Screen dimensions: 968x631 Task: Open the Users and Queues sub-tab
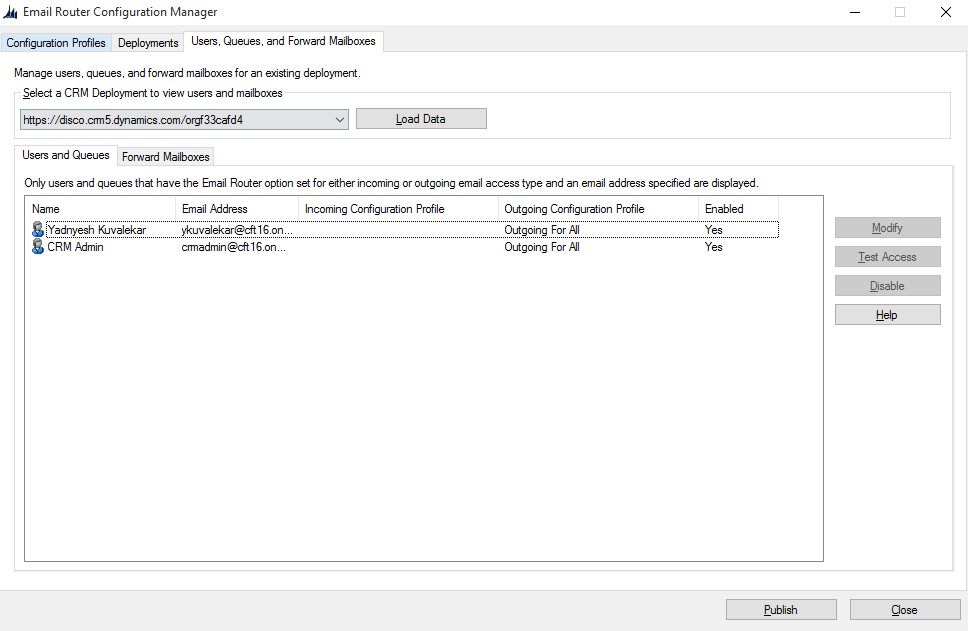click(x=66, y=155)
